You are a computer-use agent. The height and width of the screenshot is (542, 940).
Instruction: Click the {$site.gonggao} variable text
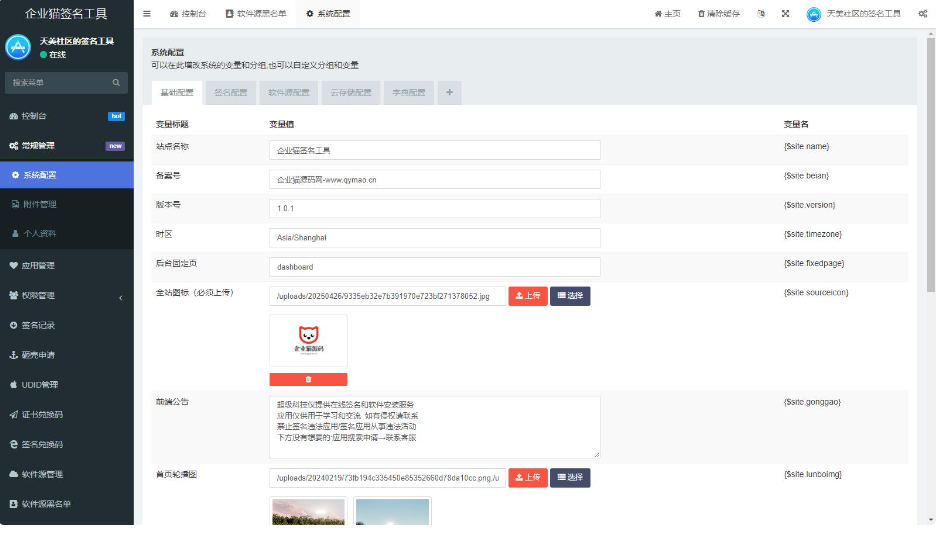coord(812,402)
